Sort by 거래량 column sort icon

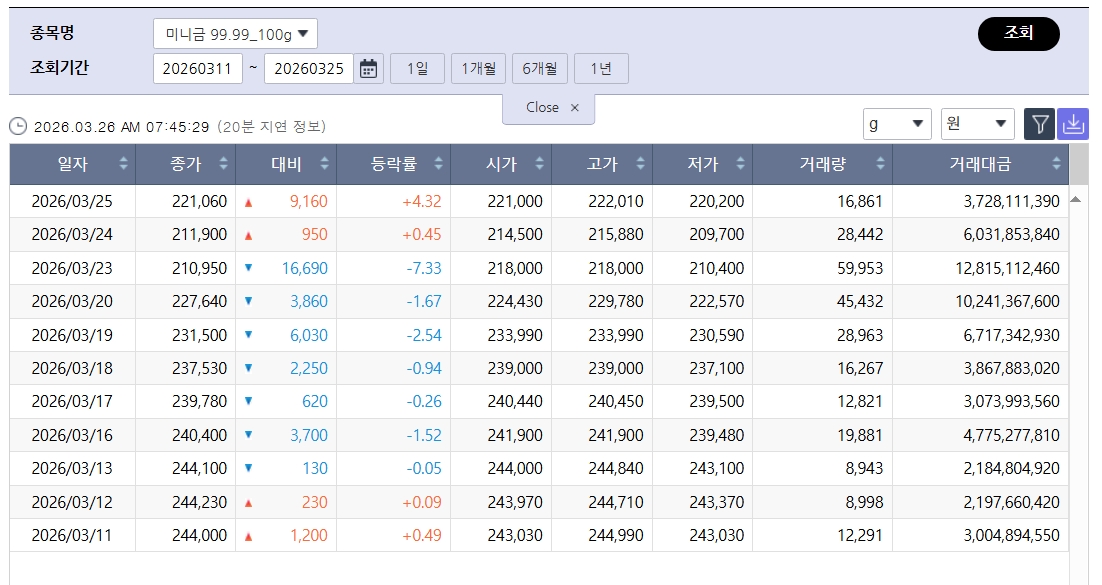point(880,164)
